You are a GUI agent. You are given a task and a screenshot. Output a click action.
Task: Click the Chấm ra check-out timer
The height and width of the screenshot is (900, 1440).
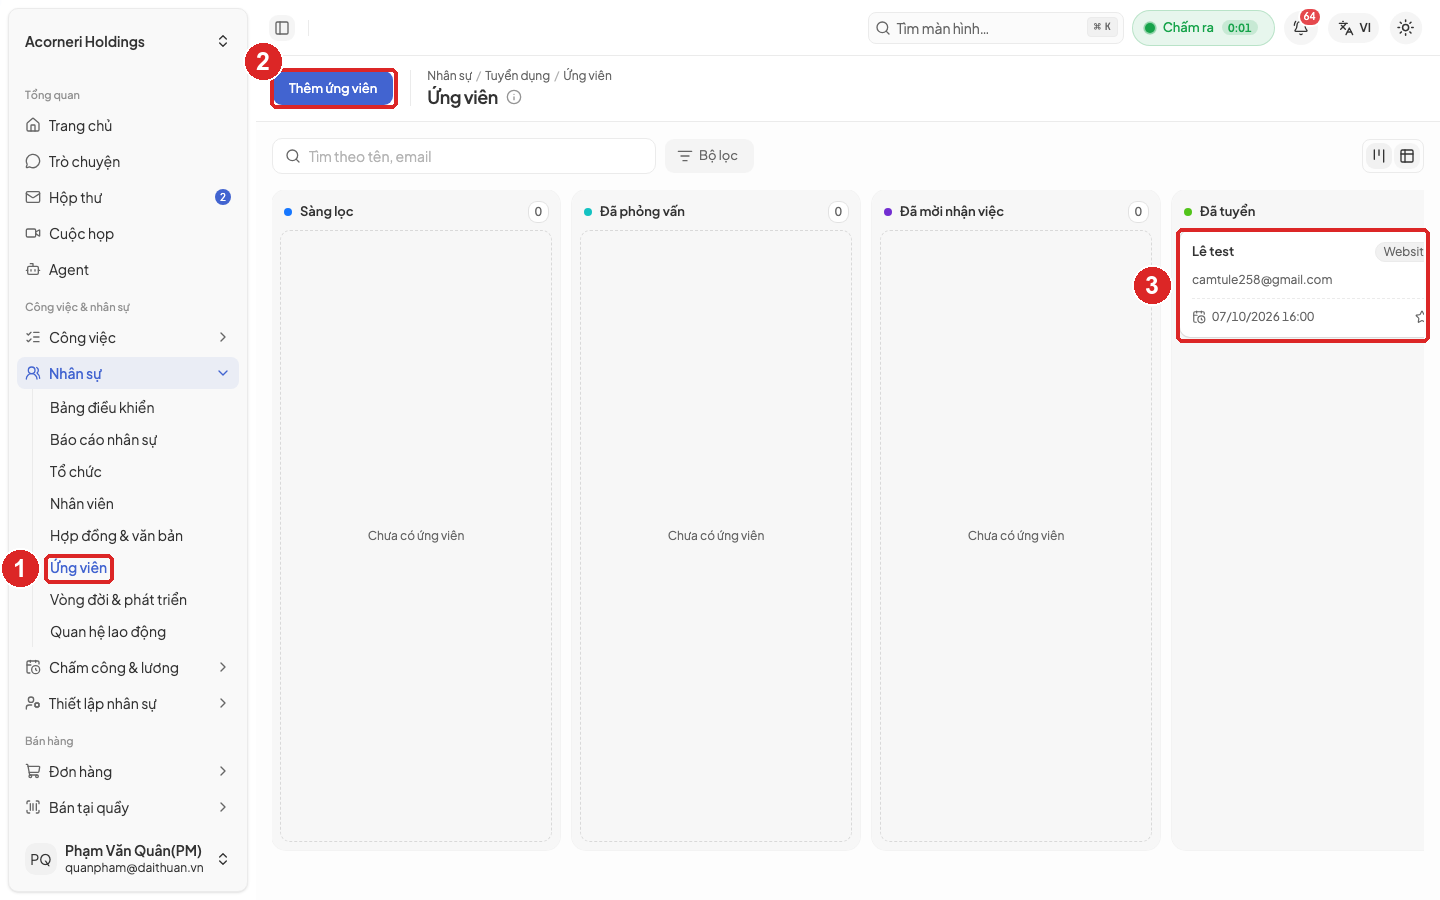coord(1203,28)
